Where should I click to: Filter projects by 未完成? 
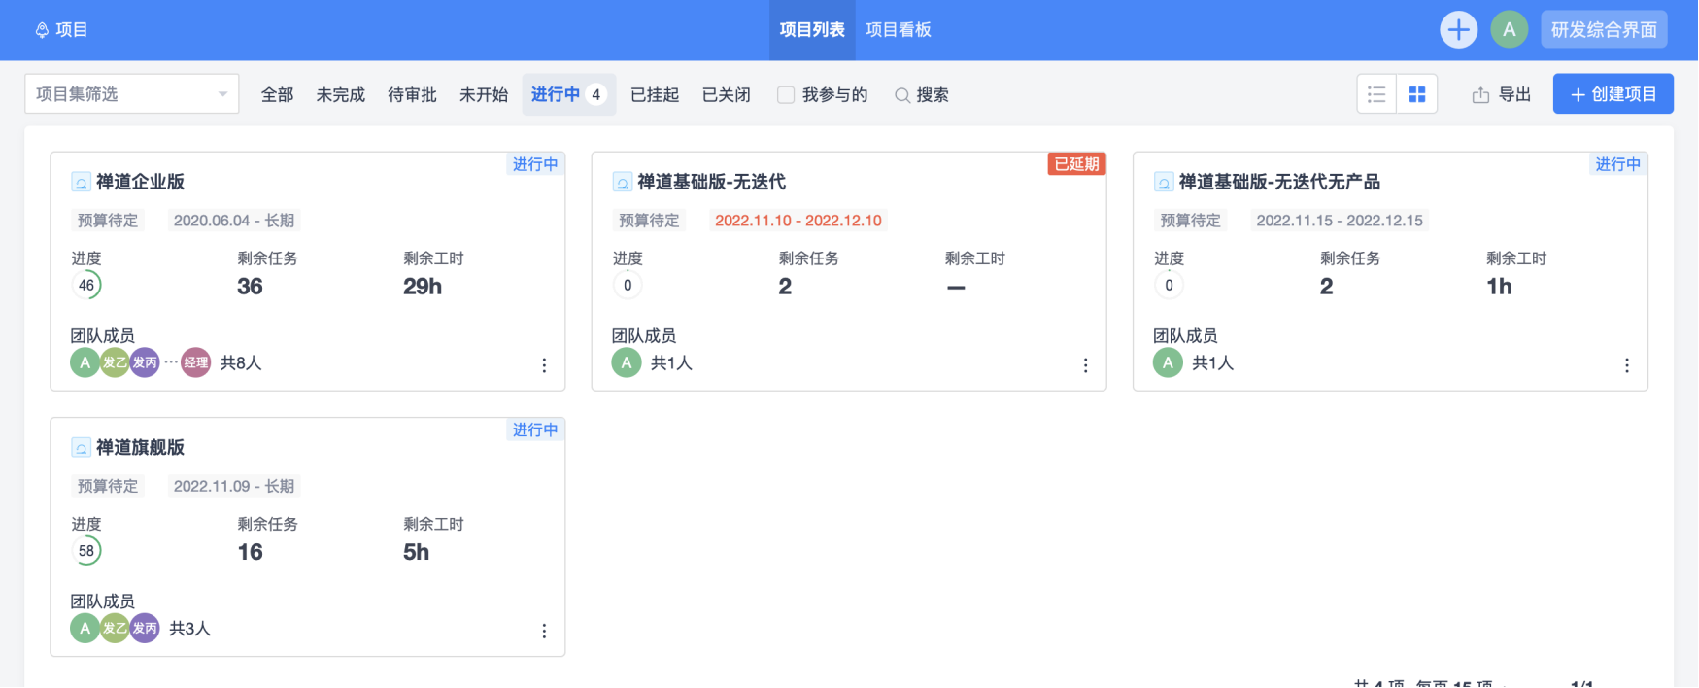click(x=341, y=95)
